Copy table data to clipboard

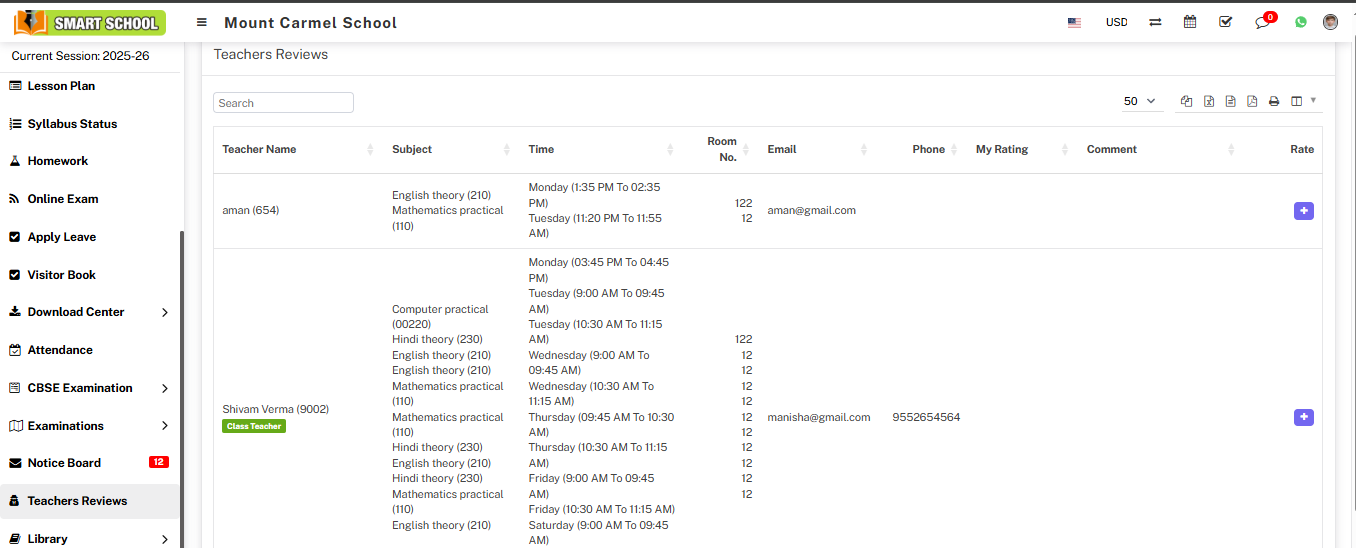1187,101
